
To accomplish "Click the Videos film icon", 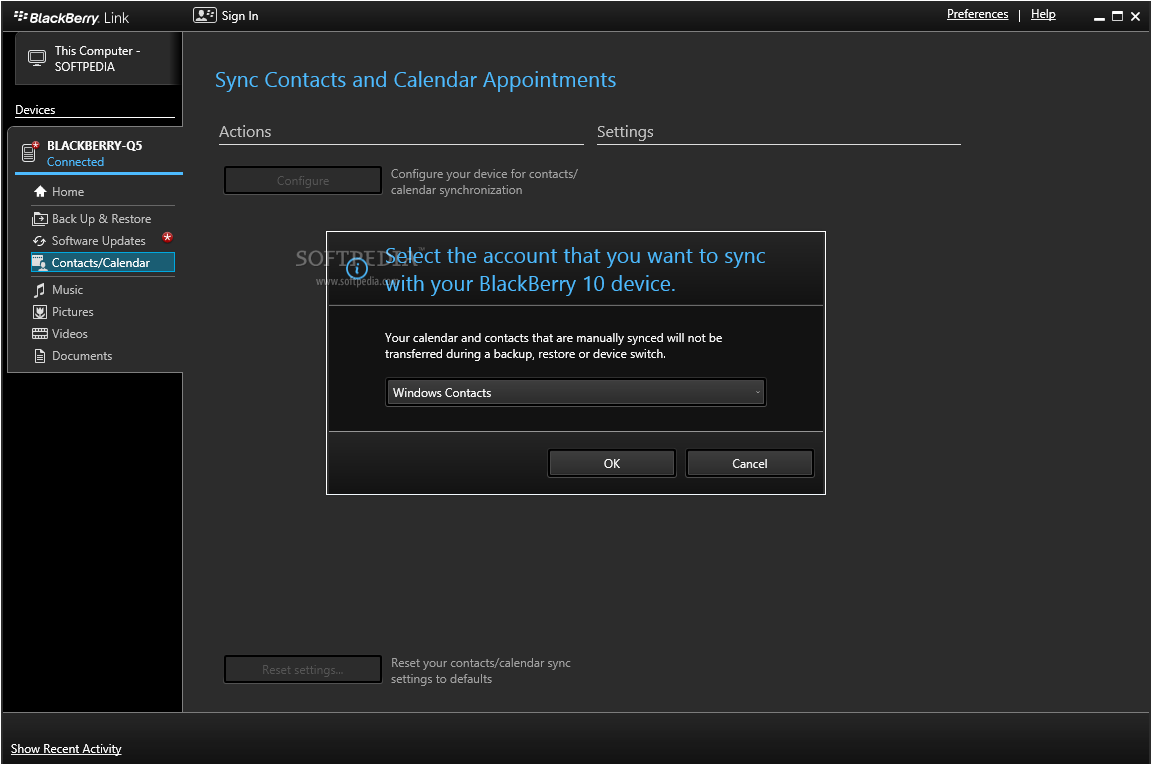I will (x=40, y=334).
